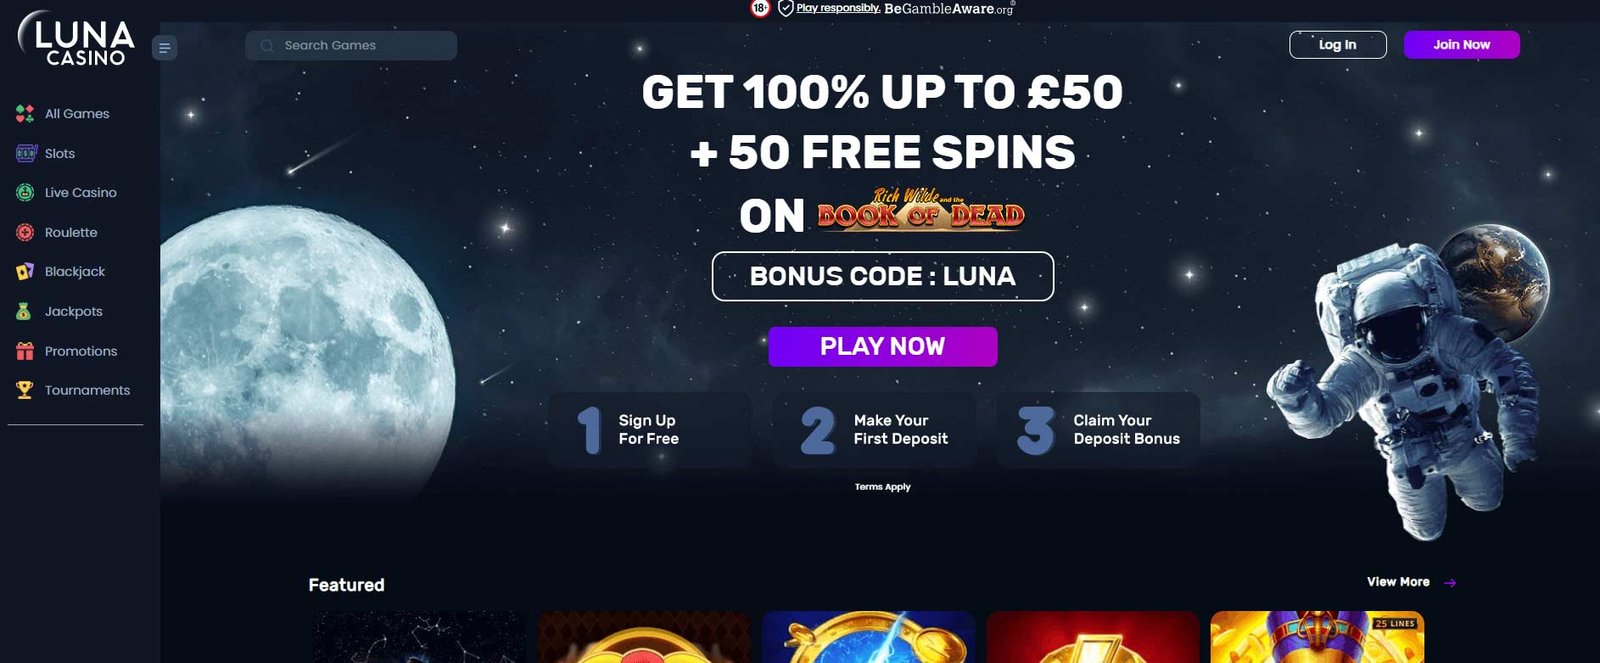
Task: Click the 18+ age restriction badge
Action: (x=760, y=9)
